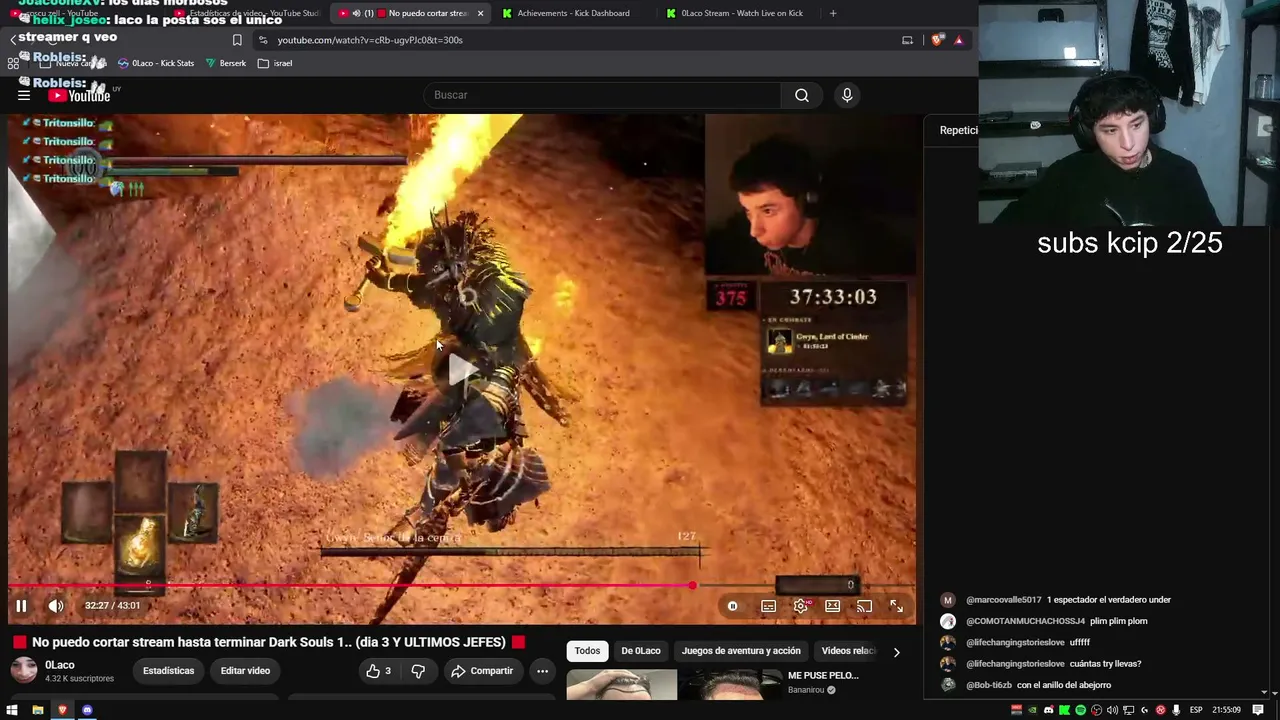Open @Bob-ti6zb chat author
The width and height of the screenshot is (1280, 720).
click(989, 685)
